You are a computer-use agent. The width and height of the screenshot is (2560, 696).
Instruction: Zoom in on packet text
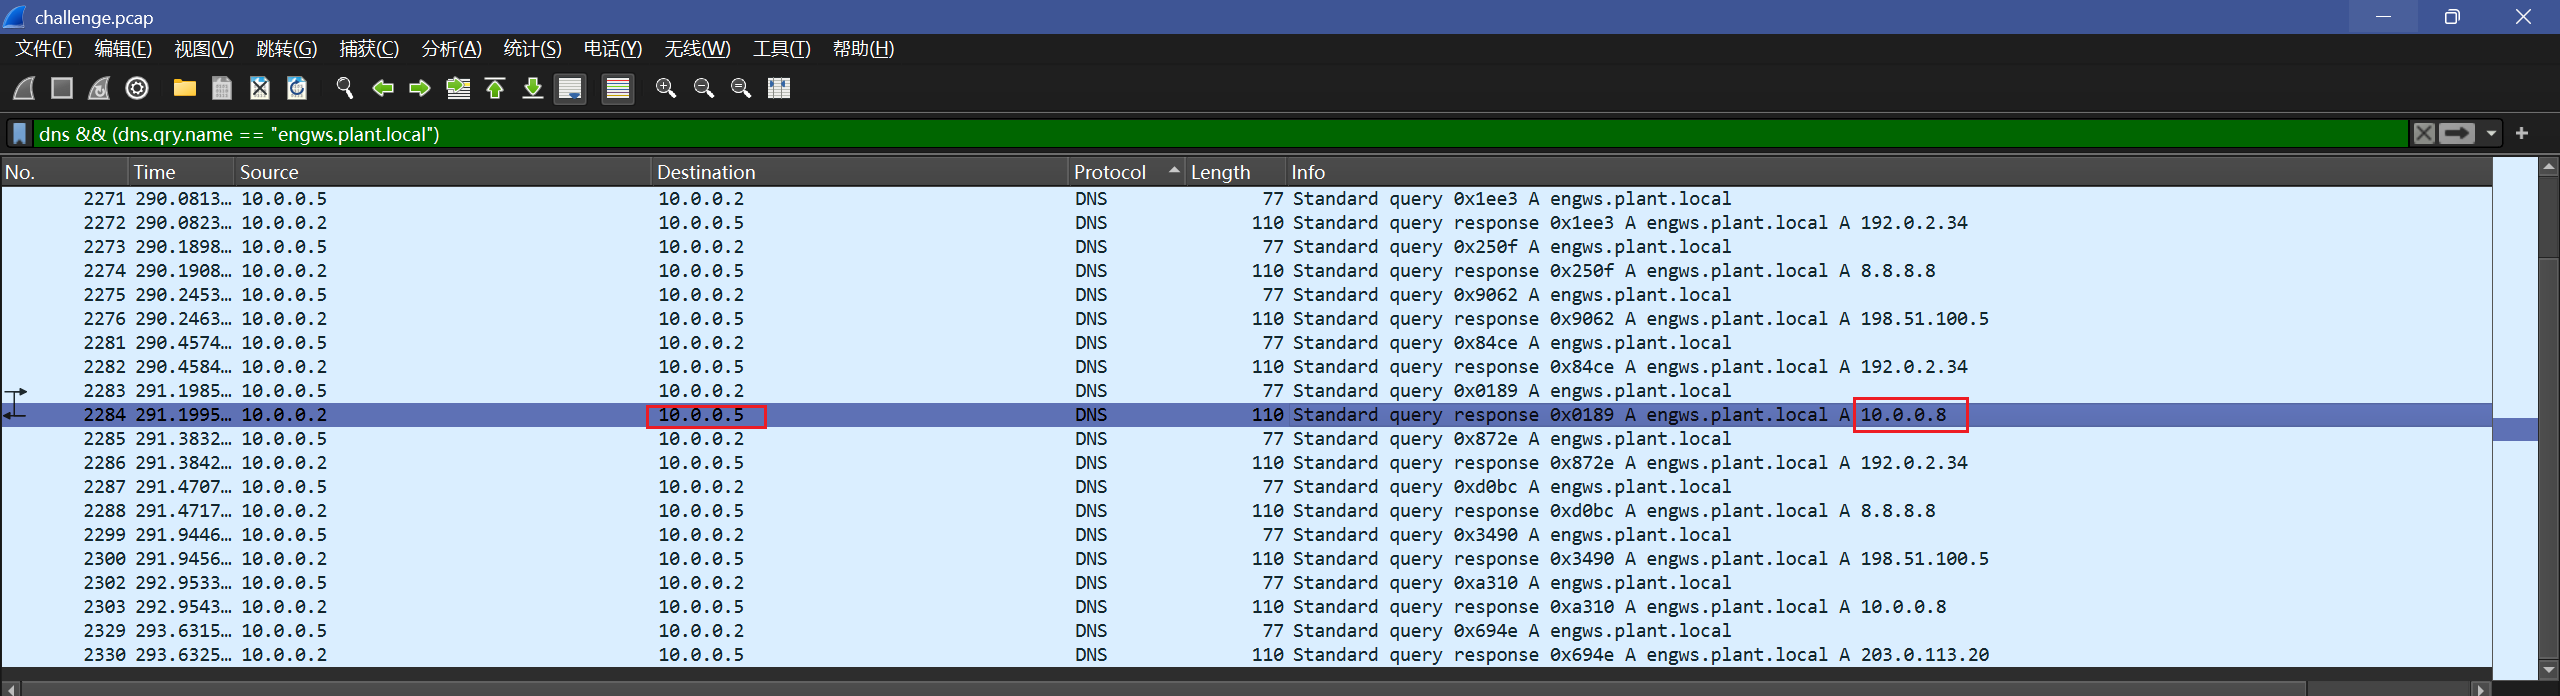tap(665, 89)
